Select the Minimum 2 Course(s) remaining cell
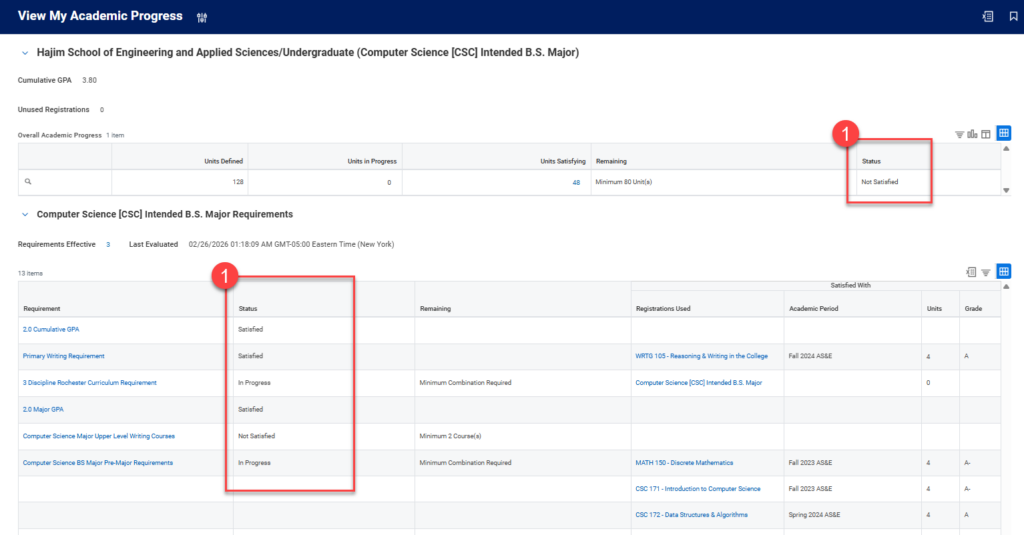 point(450,436)
